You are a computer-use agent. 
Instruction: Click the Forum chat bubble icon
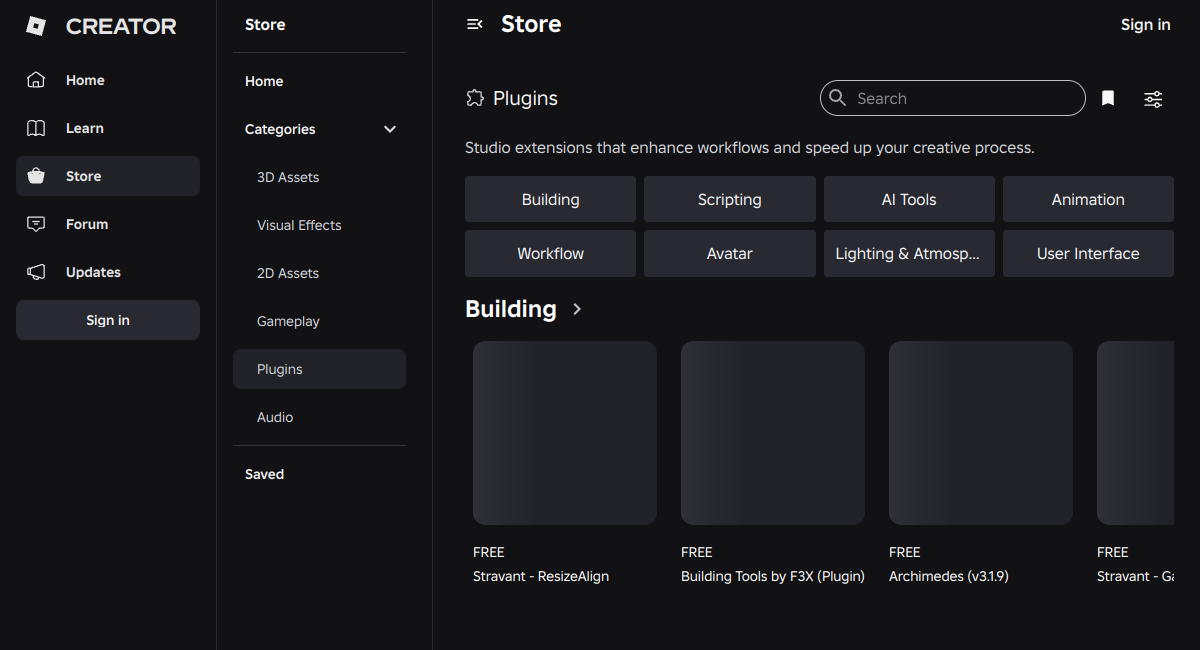click(36, 224)
